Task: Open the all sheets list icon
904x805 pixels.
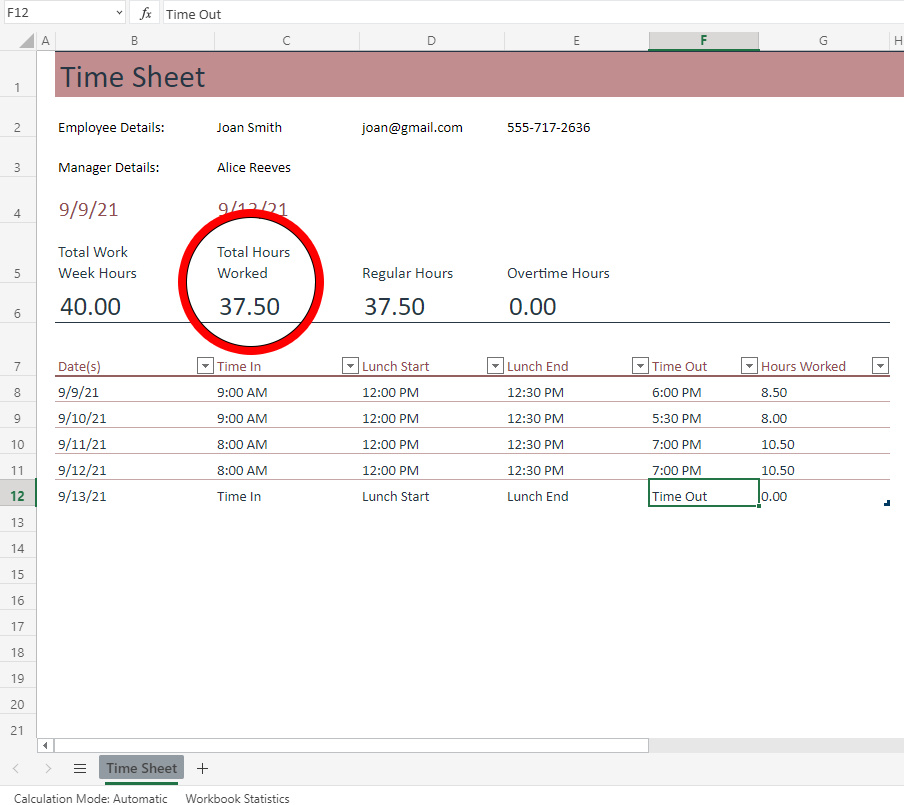Action: pyautogui.click(x=80, y=768)
